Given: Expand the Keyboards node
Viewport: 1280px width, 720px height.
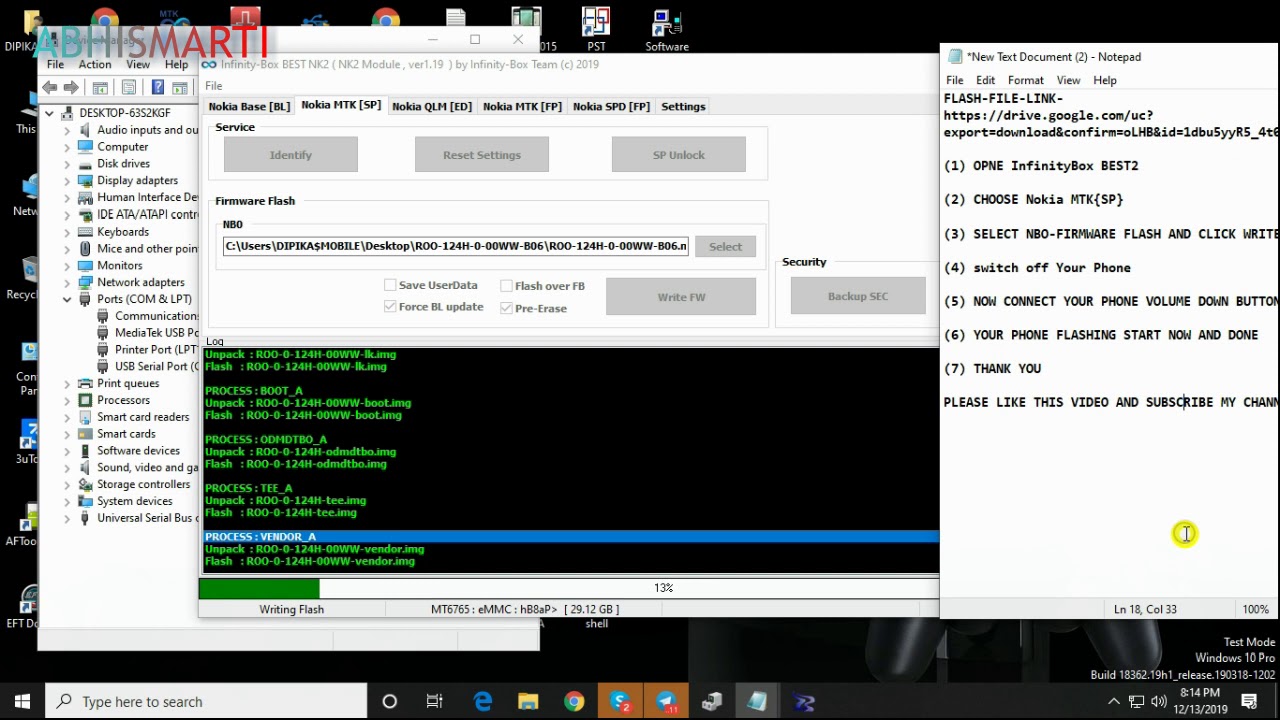Looking at the screenshot, I should 67,232.
